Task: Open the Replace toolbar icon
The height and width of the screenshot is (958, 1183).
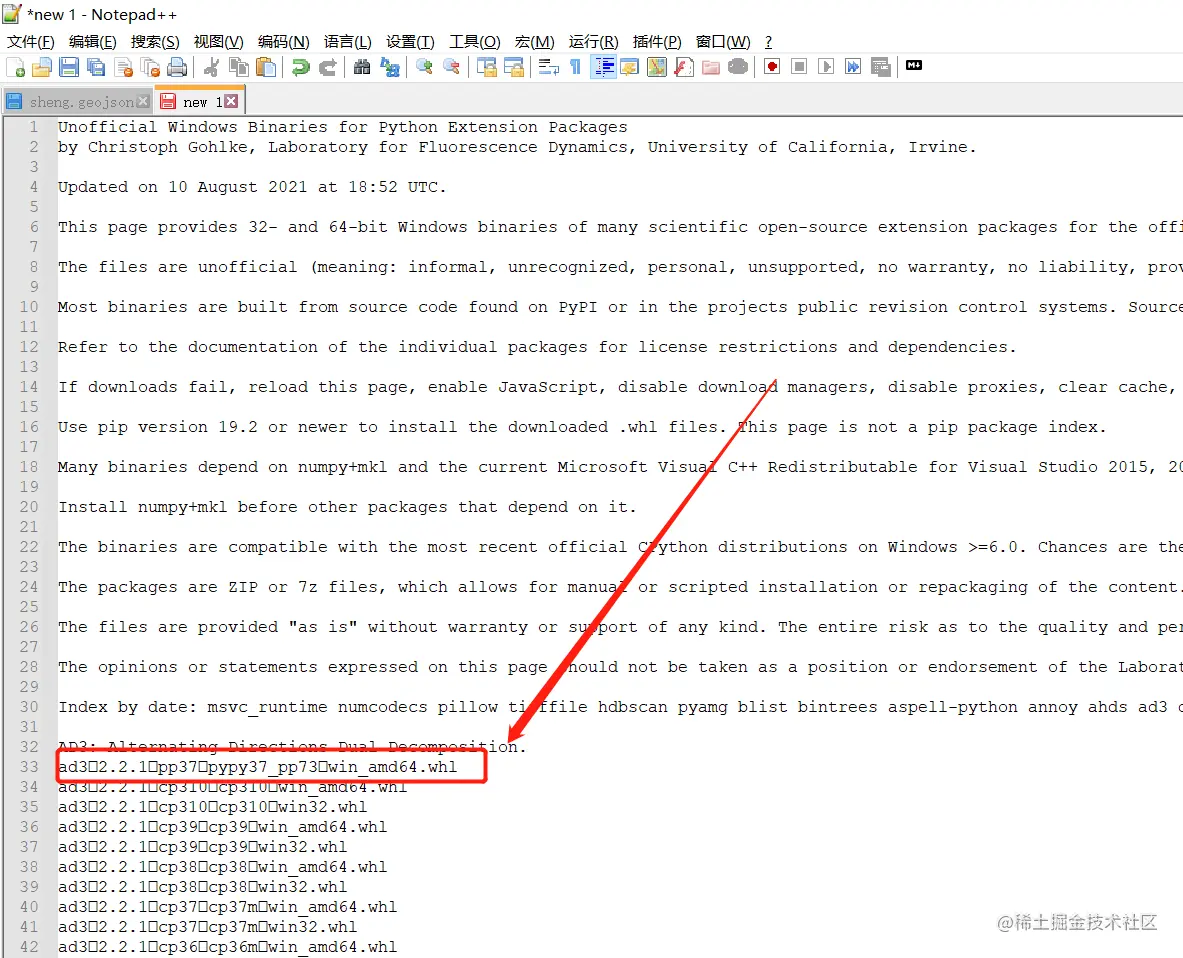Action: point(389,67)
